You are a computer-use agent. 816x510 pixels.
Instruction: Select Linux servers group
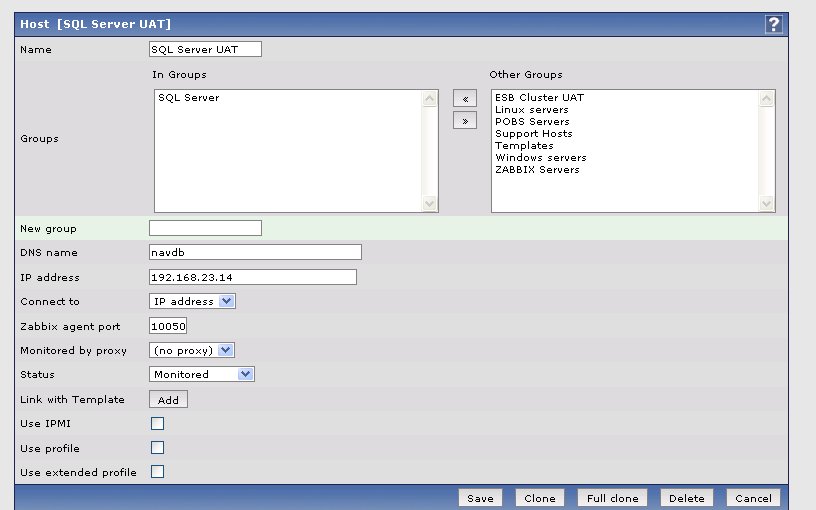coord(531,110)
